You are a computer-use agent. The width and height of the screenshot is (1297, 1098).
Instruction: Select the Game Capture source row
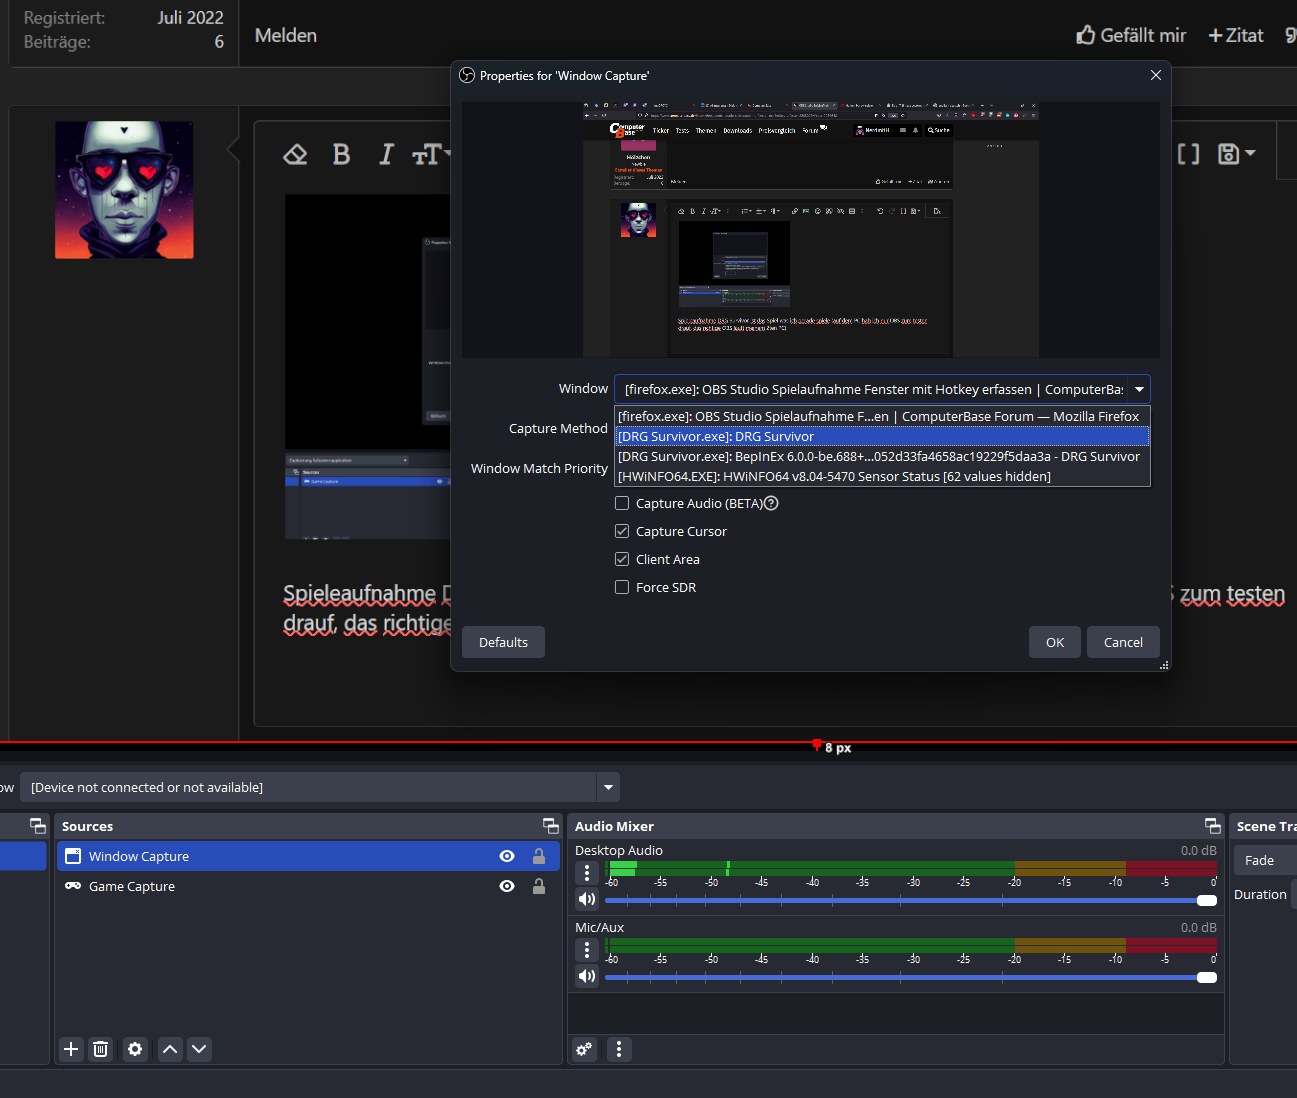308,886
